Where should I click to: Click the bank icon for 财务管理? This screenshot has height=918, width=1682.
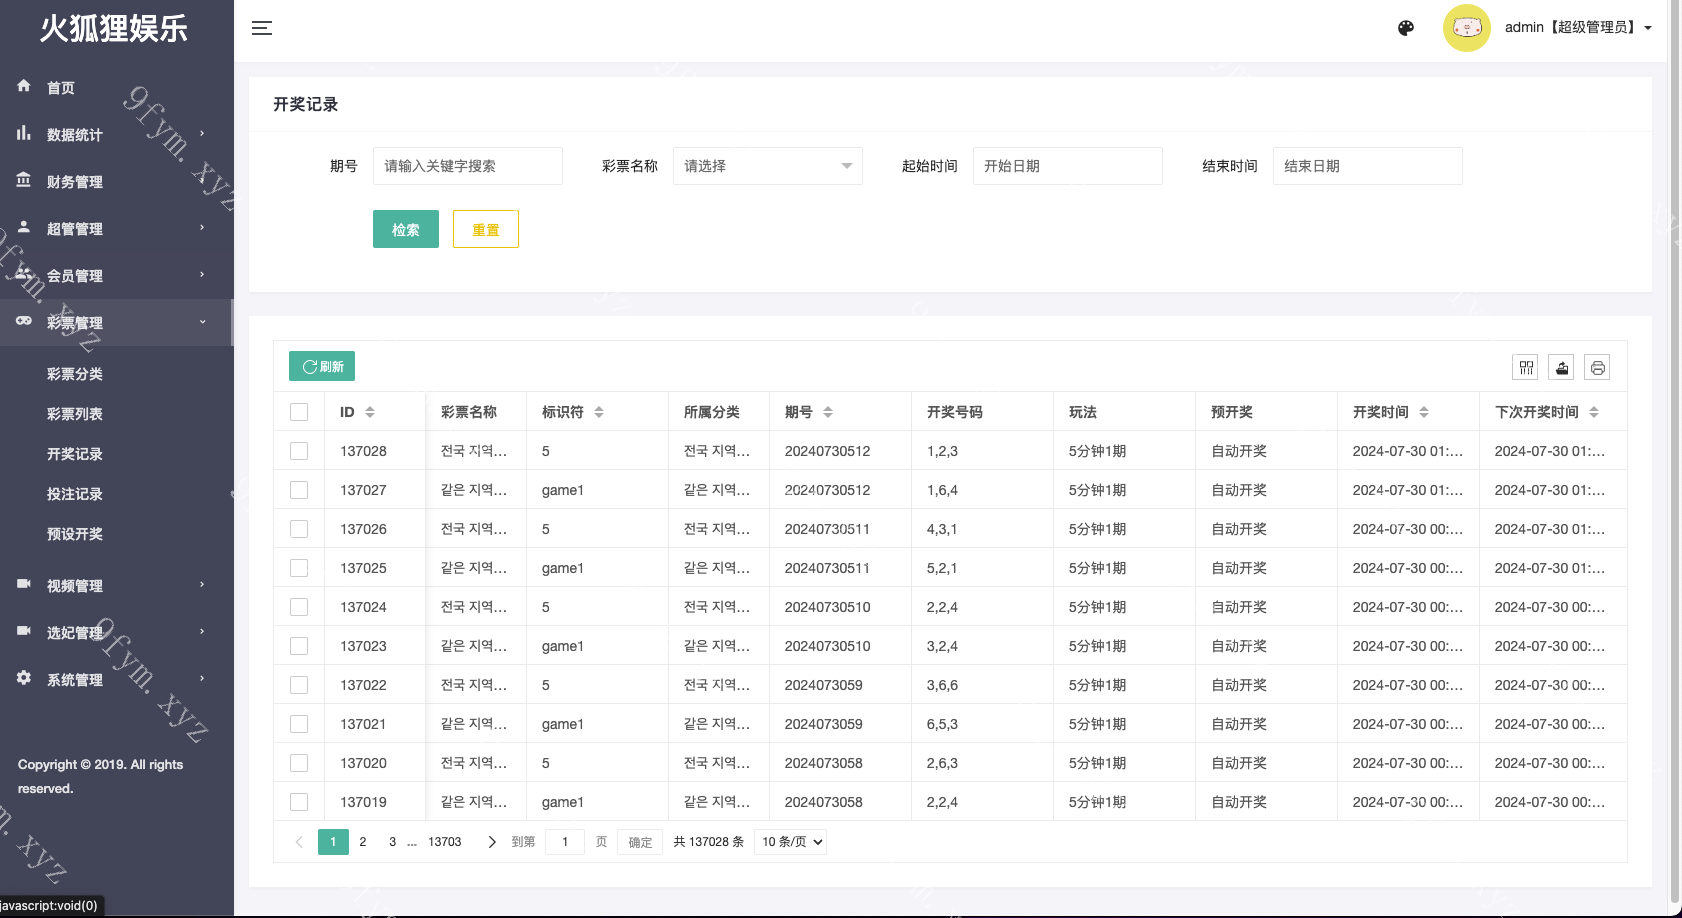pyautogui.click(x=24, y=180)
